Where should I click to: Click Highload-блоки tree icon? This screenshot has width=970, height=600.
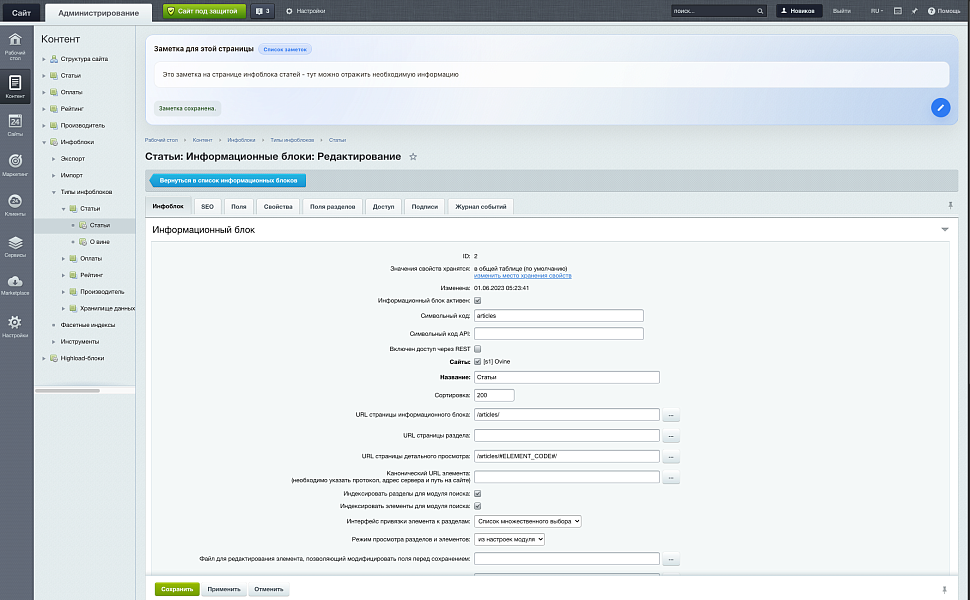coord(54,358)
